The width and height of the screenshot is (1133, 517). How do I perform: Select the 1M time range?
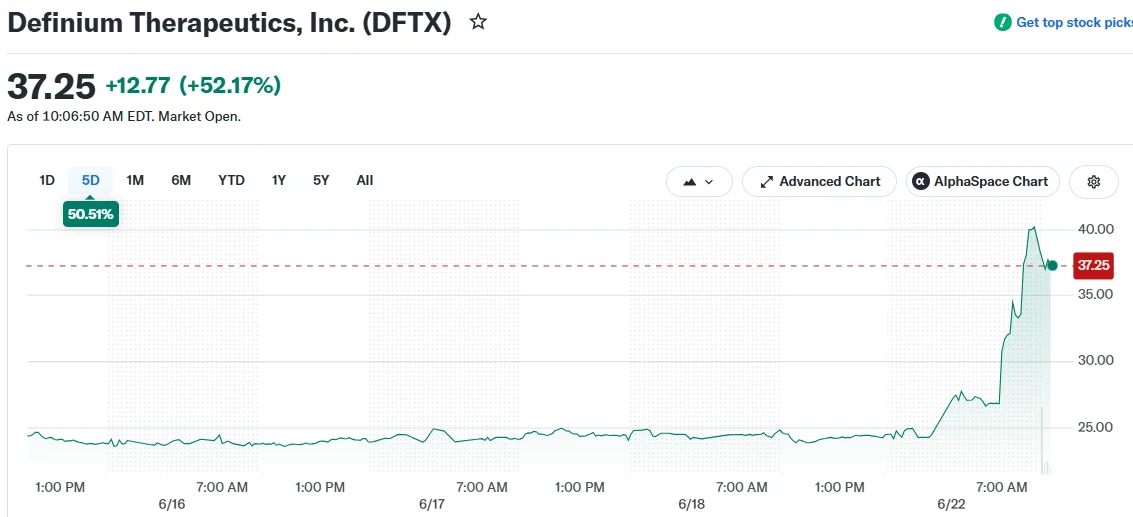pyautogui.click(x=135, y=180)
